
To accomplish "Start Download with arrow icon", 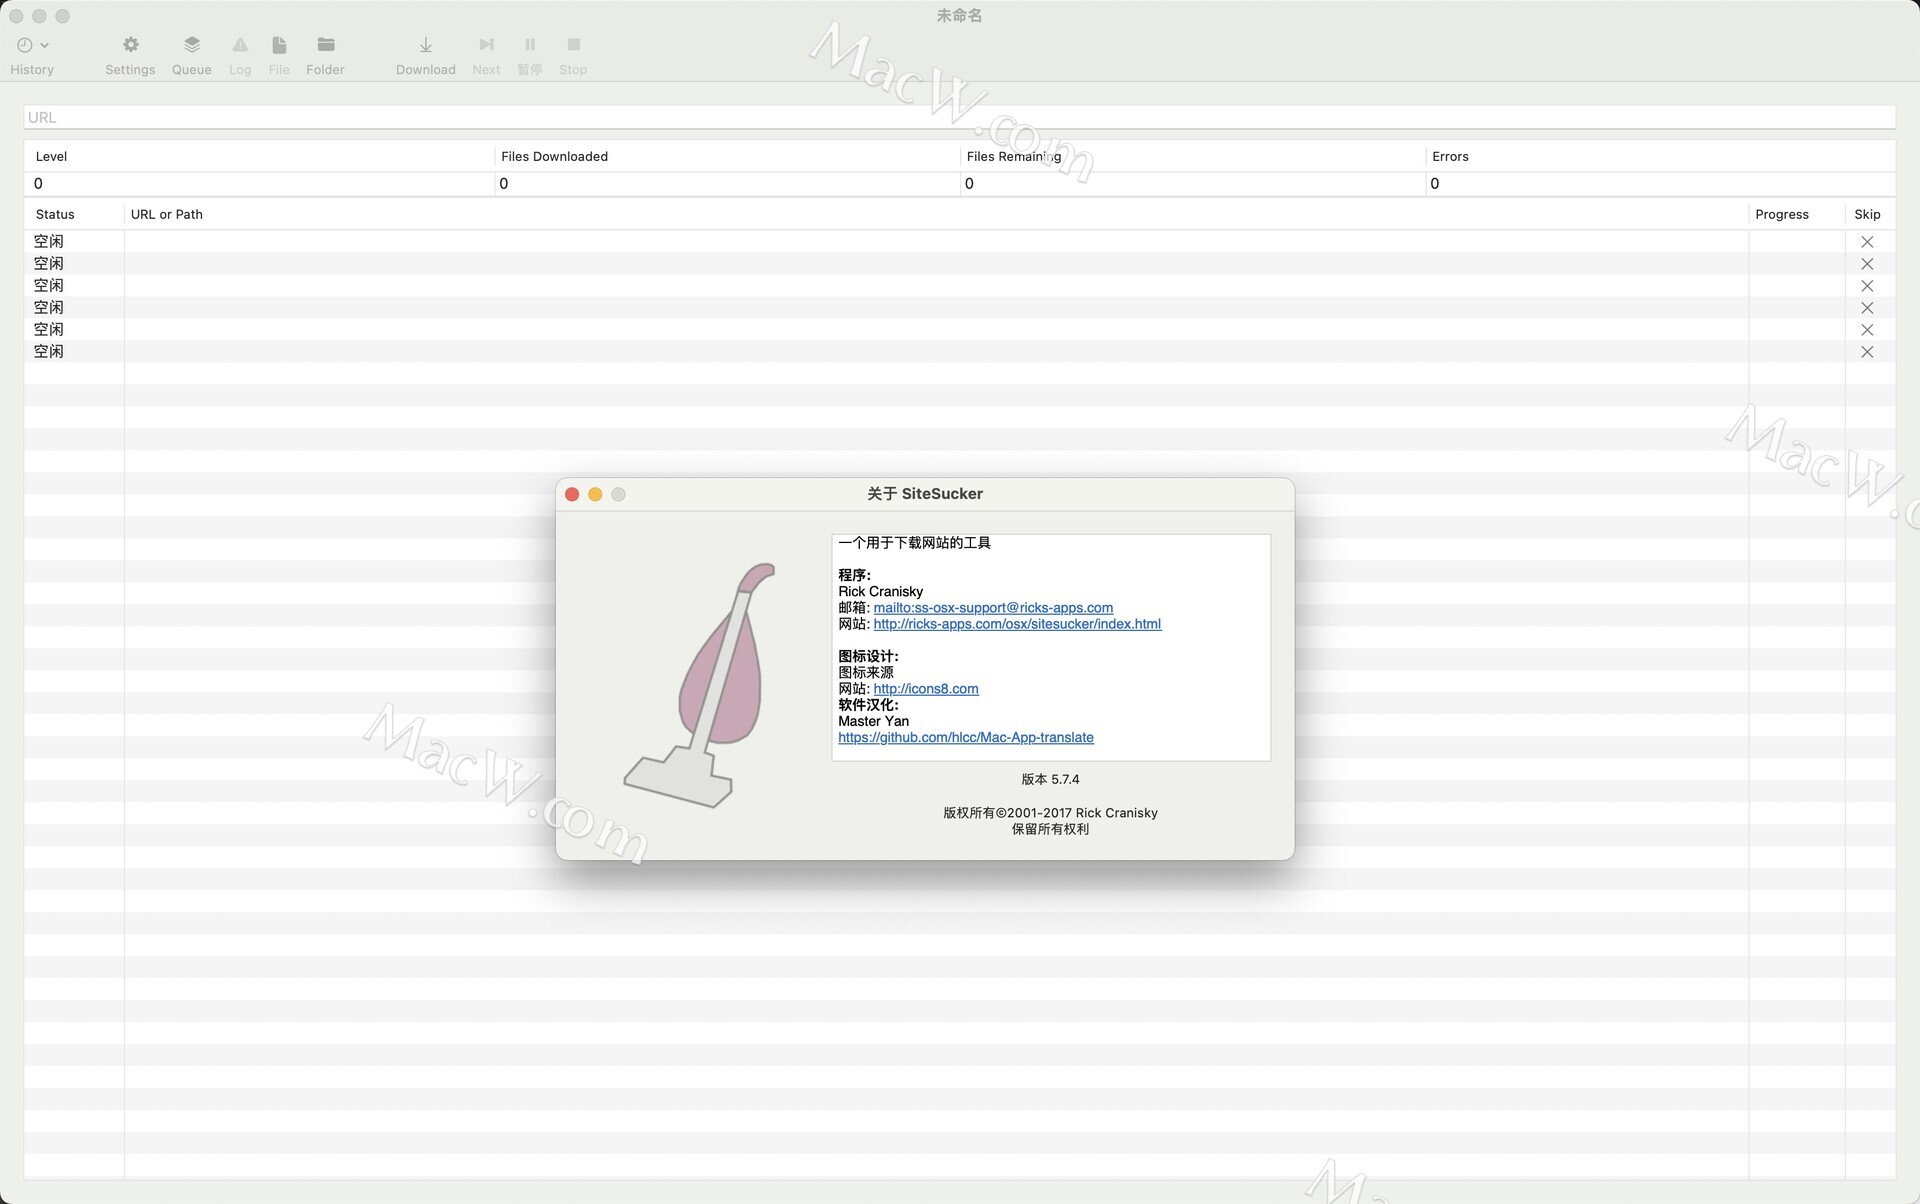I will coord(426,45).
